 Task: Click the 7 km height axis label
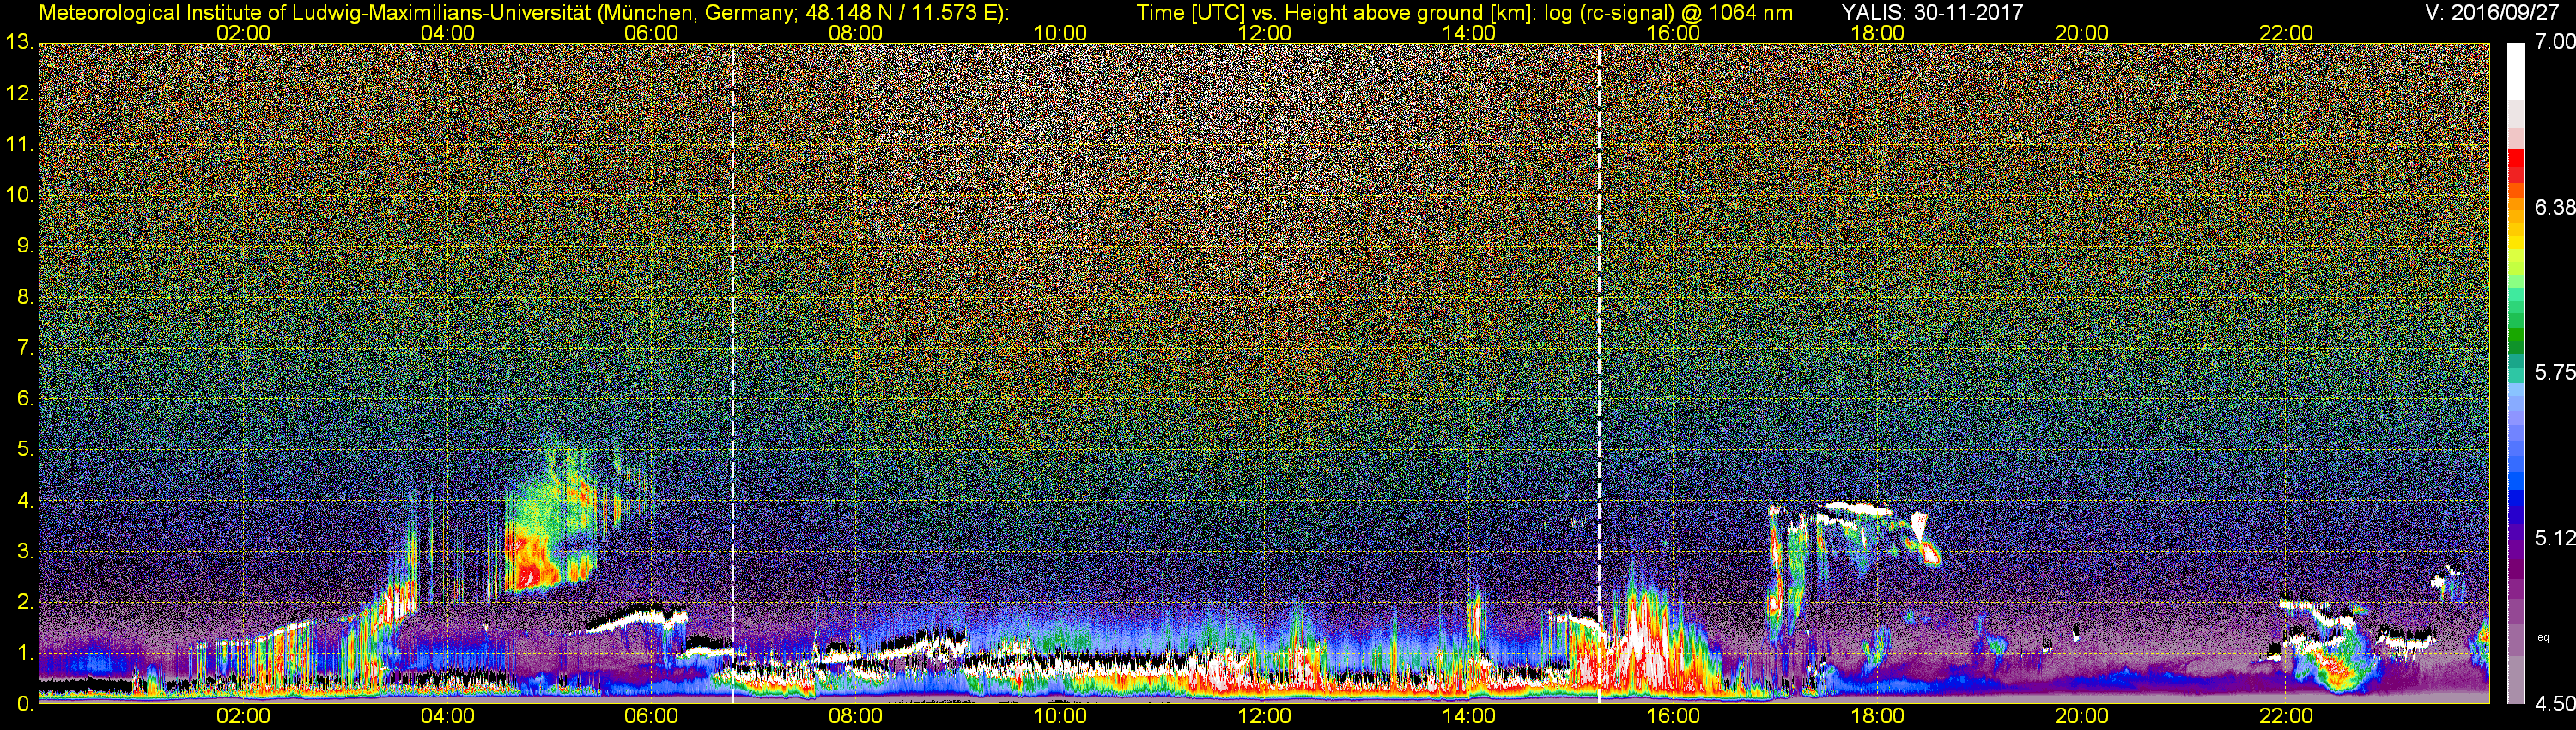coord(24,348)
